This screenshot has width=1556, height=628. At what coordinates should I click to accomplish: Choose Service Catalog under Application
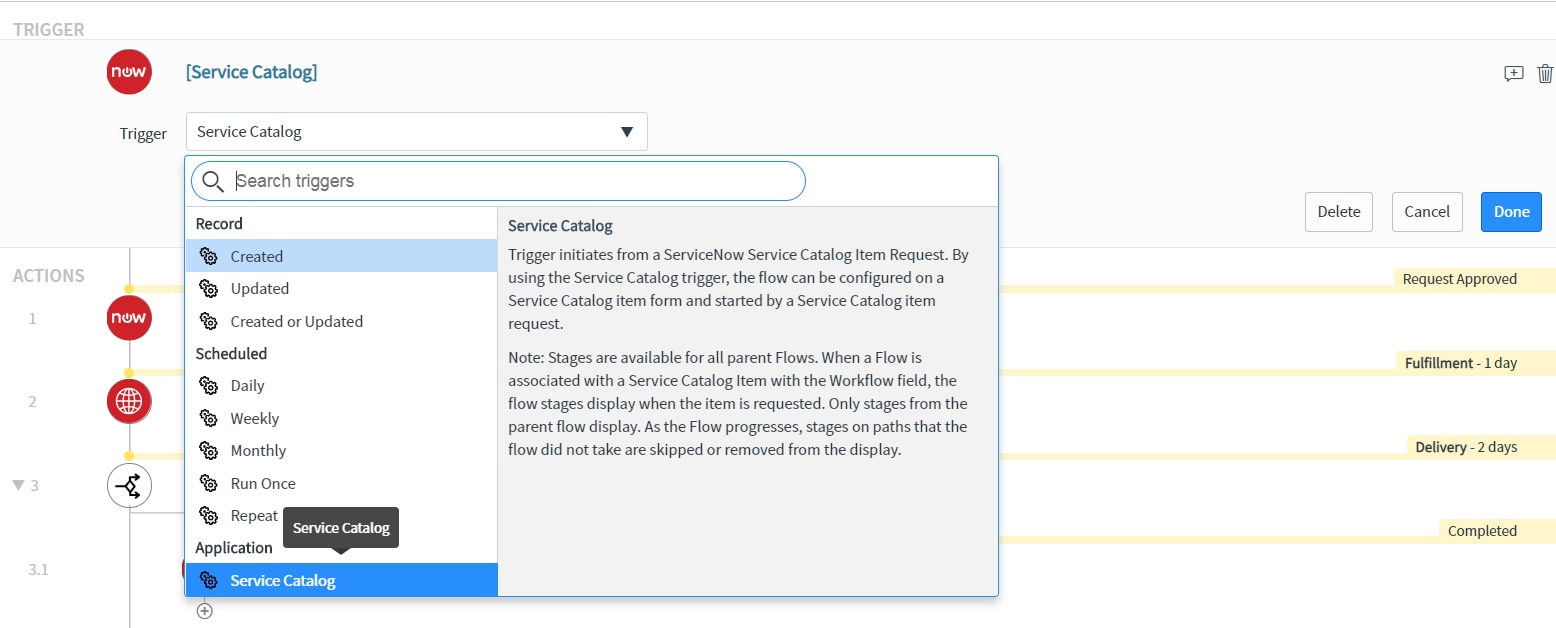tap(283, 580)
